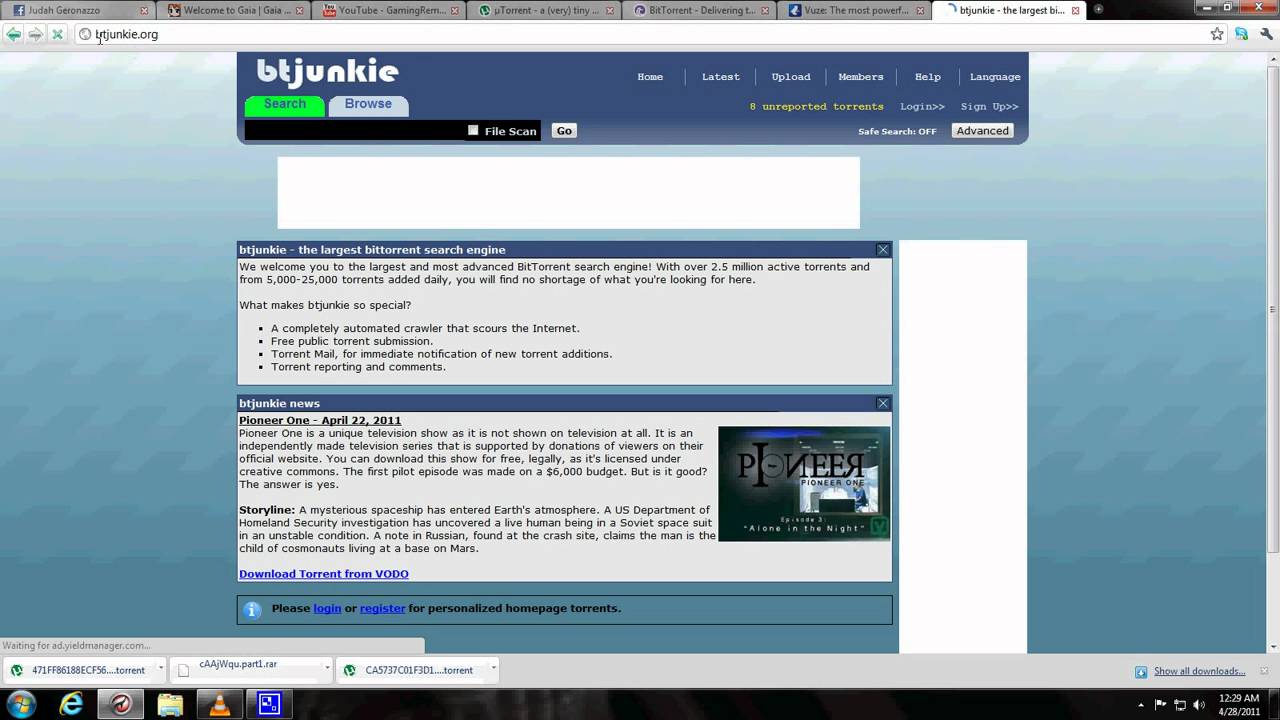The image size is (1280, 720).
Task: Click the Sign Up>> link
Action: click(x=989, y=106)
